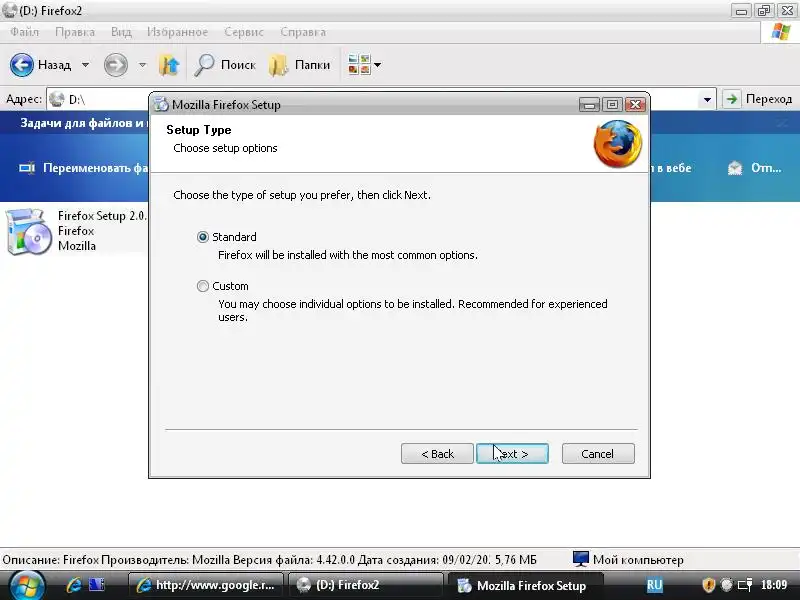Expand the address bar dropdown arrow

point(707,99)
